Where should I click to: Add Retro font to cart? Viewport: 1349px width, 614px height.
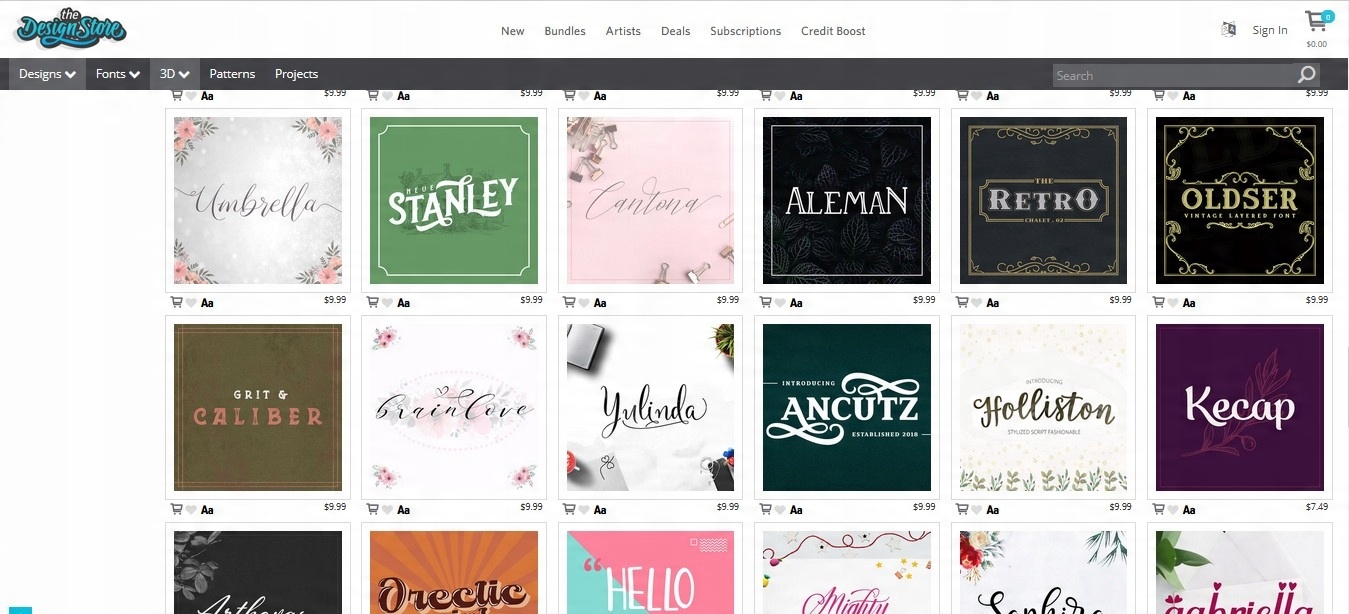pyautogui.click(x=962, y=302)
